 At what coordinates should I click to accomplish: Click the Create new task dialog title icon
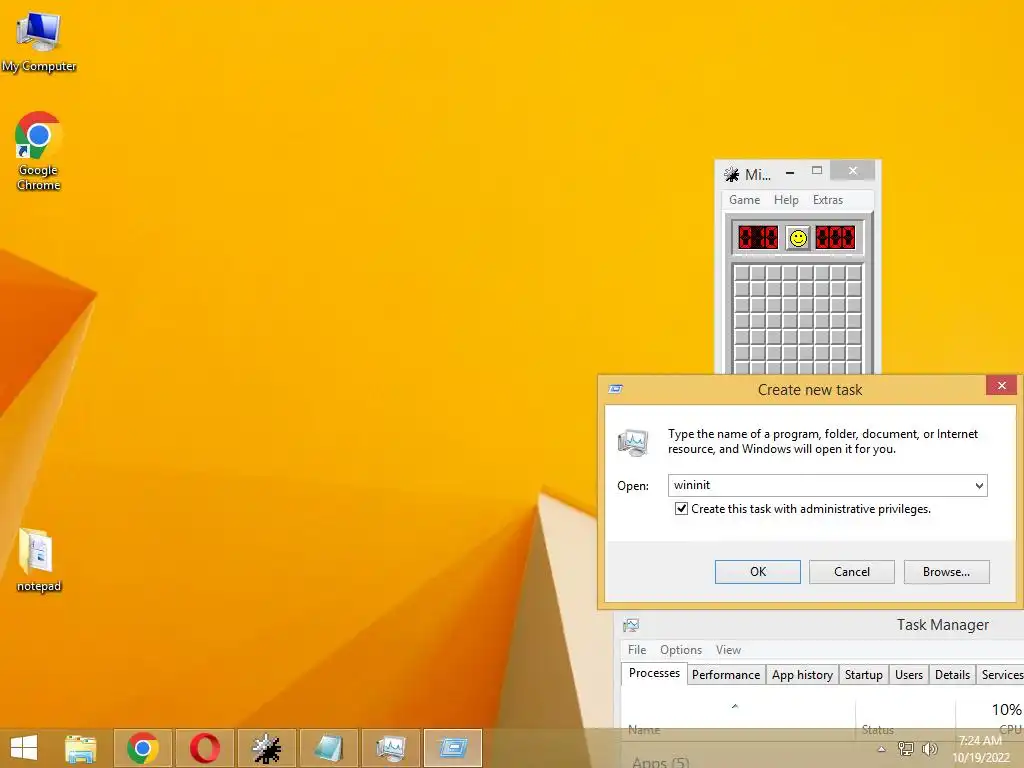coord(615,389)
